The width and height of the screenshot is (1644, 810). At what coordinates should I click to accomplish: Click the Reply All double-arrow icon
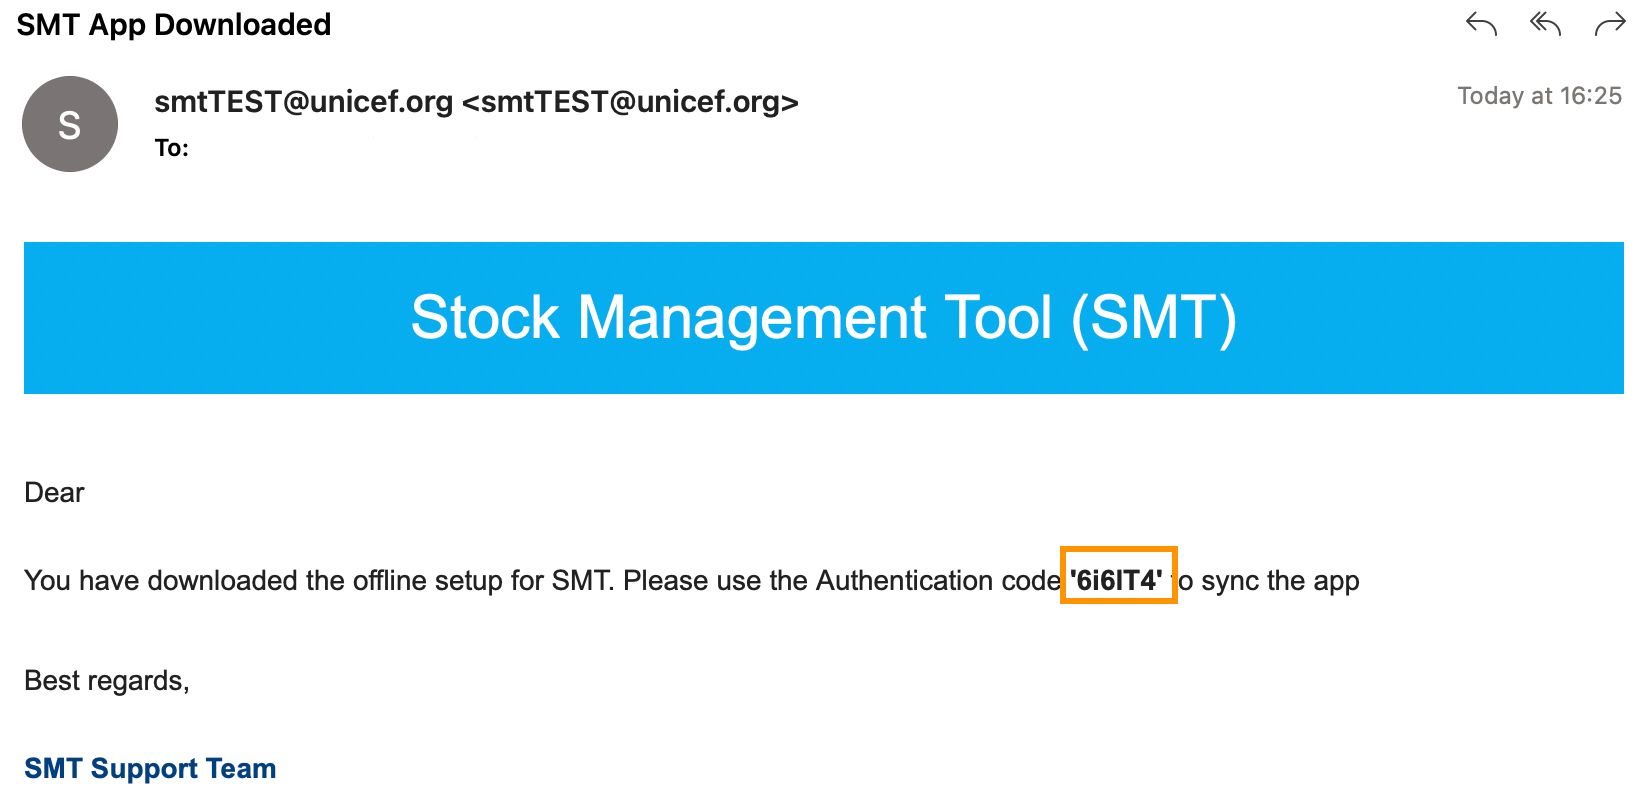coord(1545,24)
